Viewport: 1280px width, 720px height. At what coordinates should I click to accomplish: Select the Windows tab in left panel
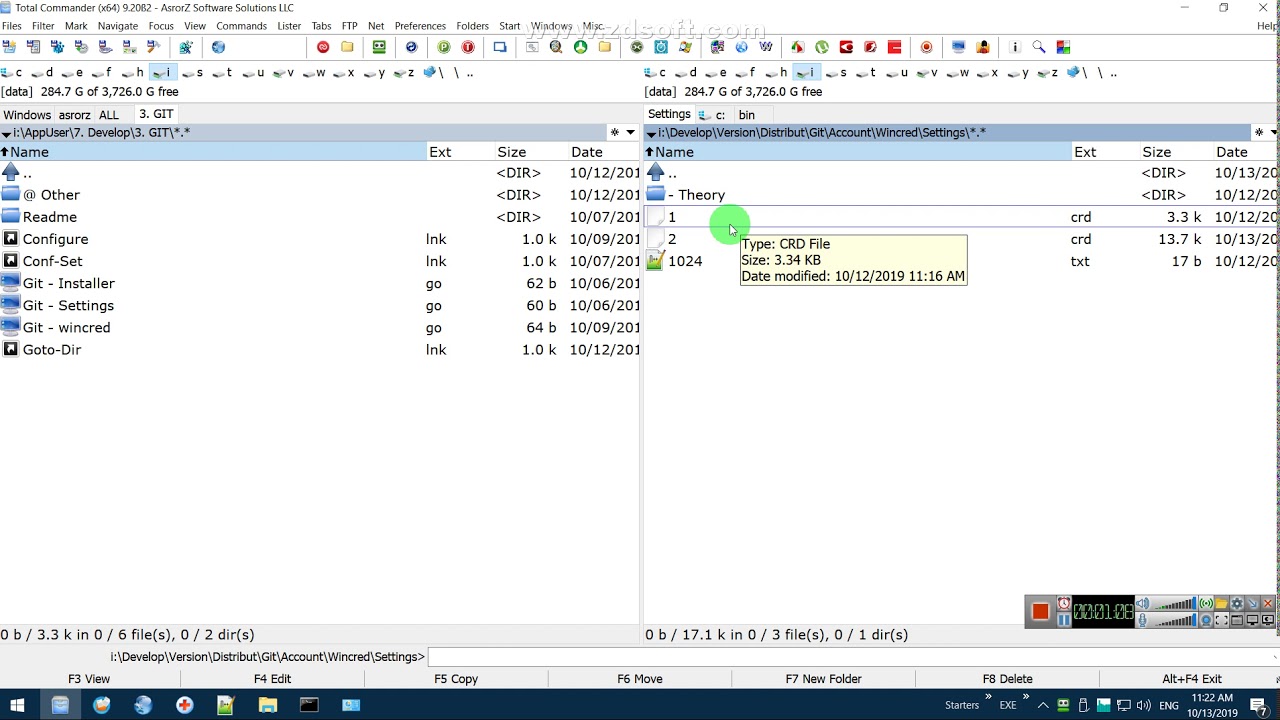click(x=27, y=115)
